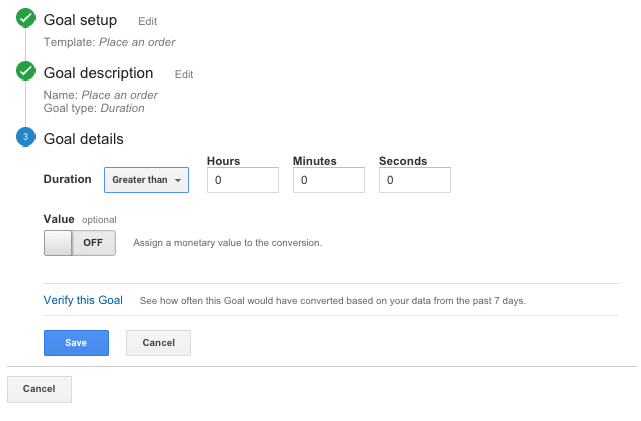The width and height of the screenshot is (641, 421).
Task: Open the Greater than duration dropdown
Action: point(146,180)
